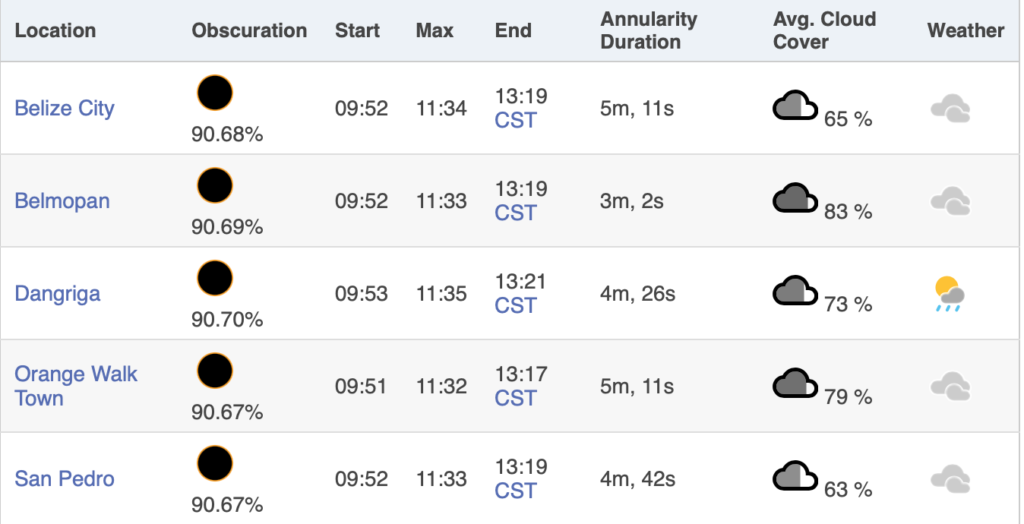
Task: Open the Orange Walk Town link
Action: coord(76,385)
